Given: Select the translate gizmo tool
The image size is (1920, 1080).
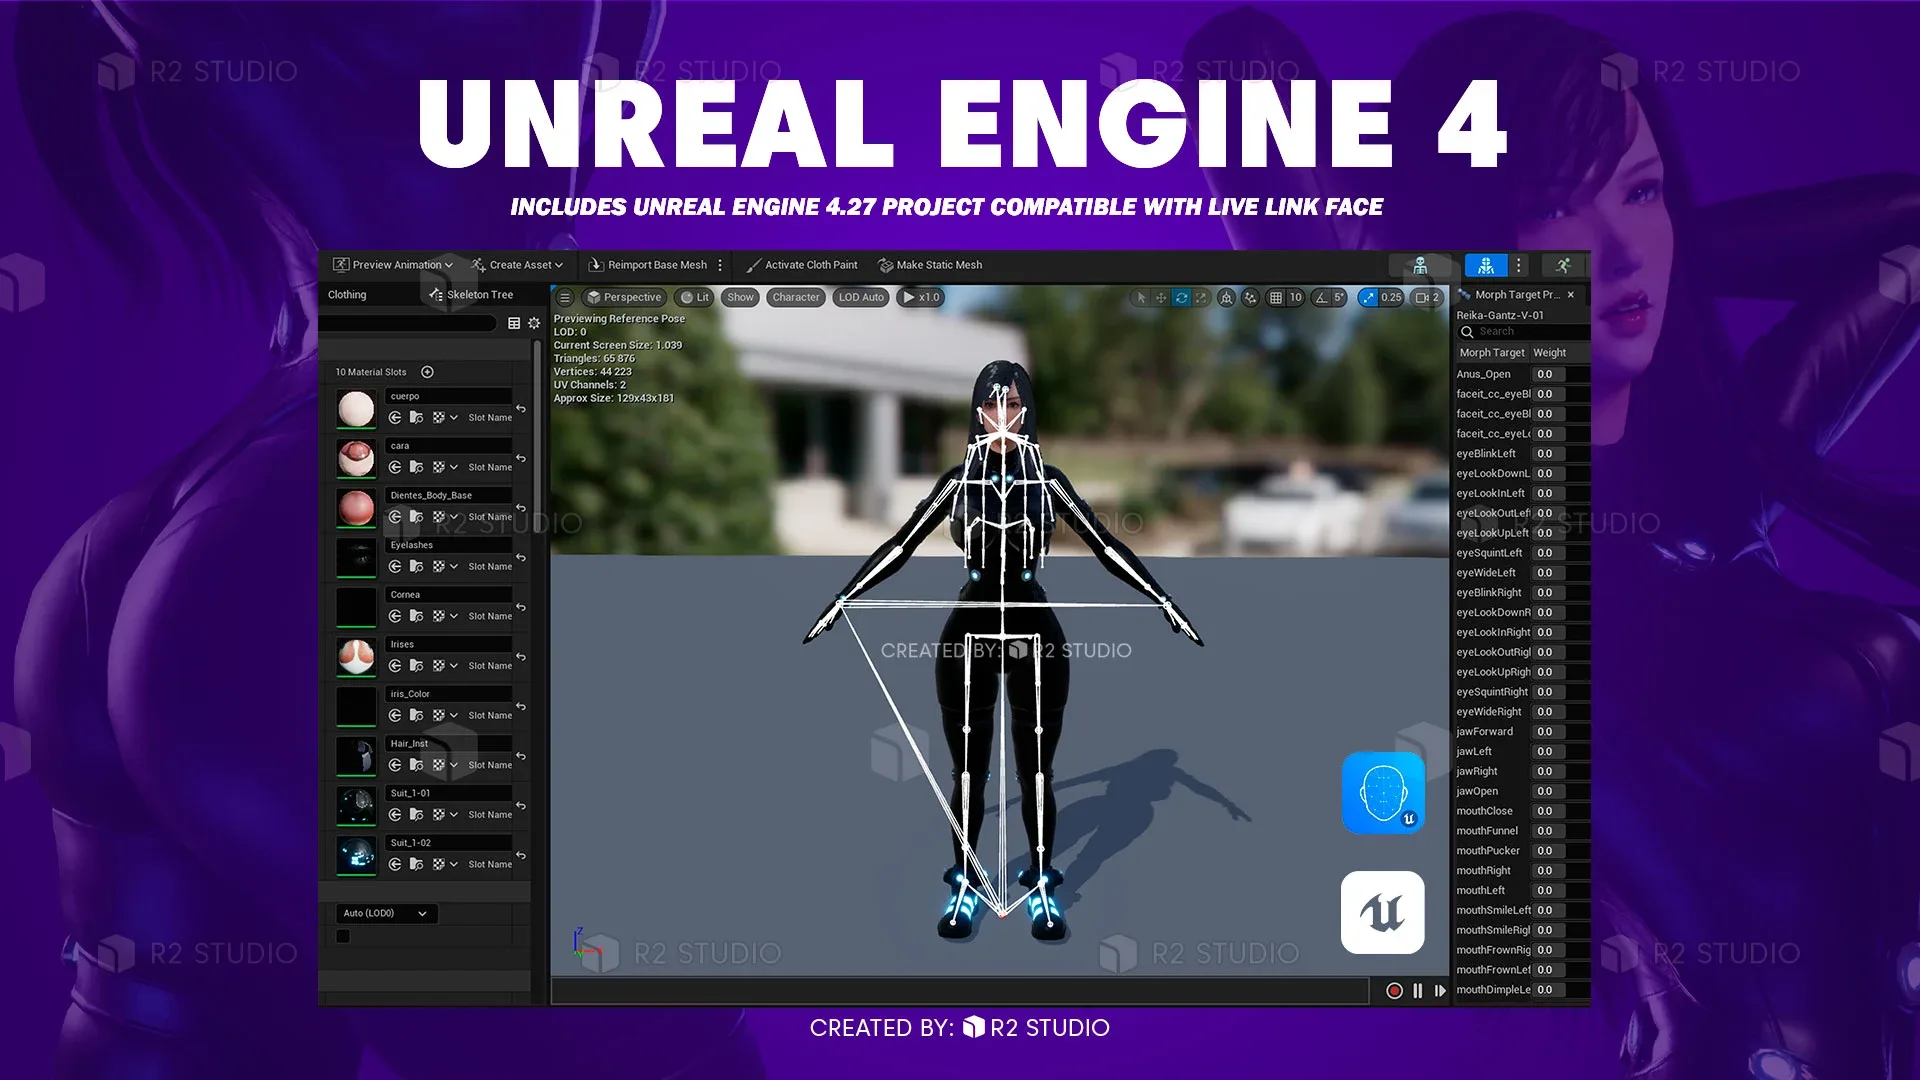Looking at the screenshot, I should click(x=1161, y=297).
